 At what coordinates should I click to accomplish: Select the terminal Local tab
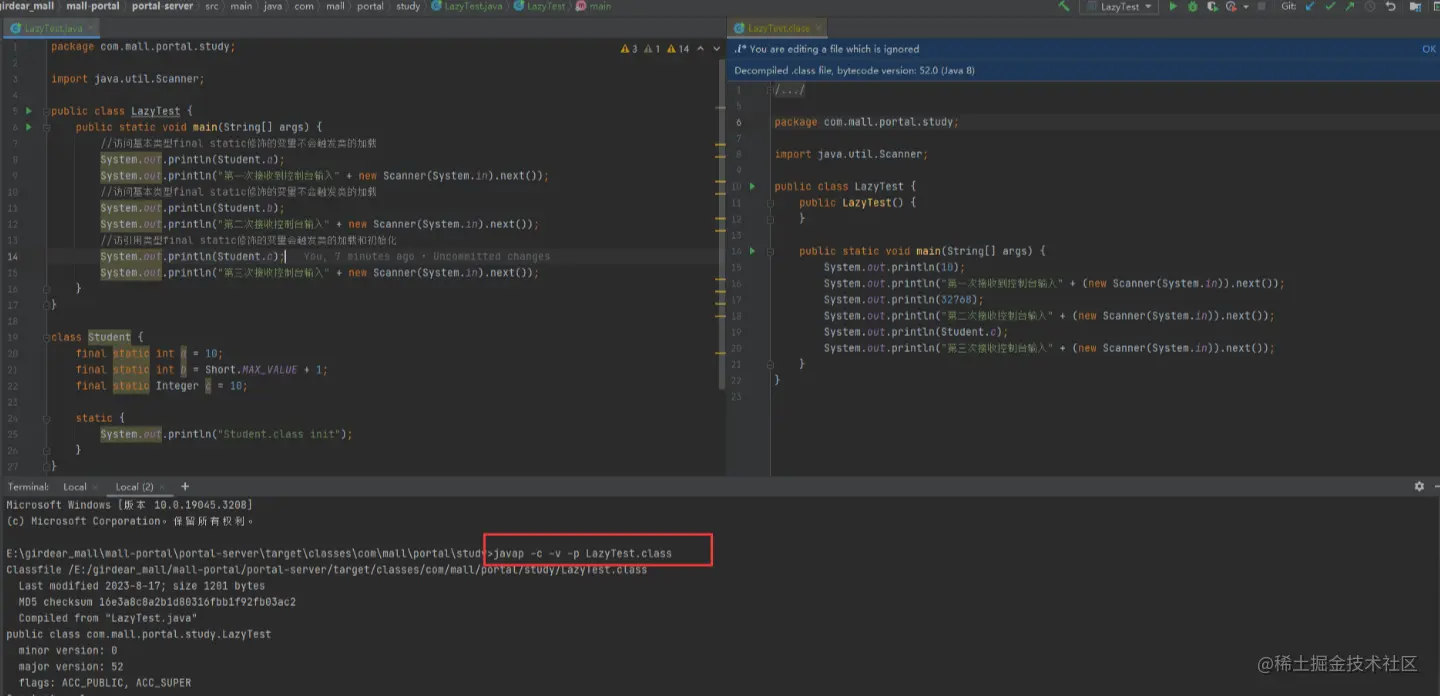(75, 487)
